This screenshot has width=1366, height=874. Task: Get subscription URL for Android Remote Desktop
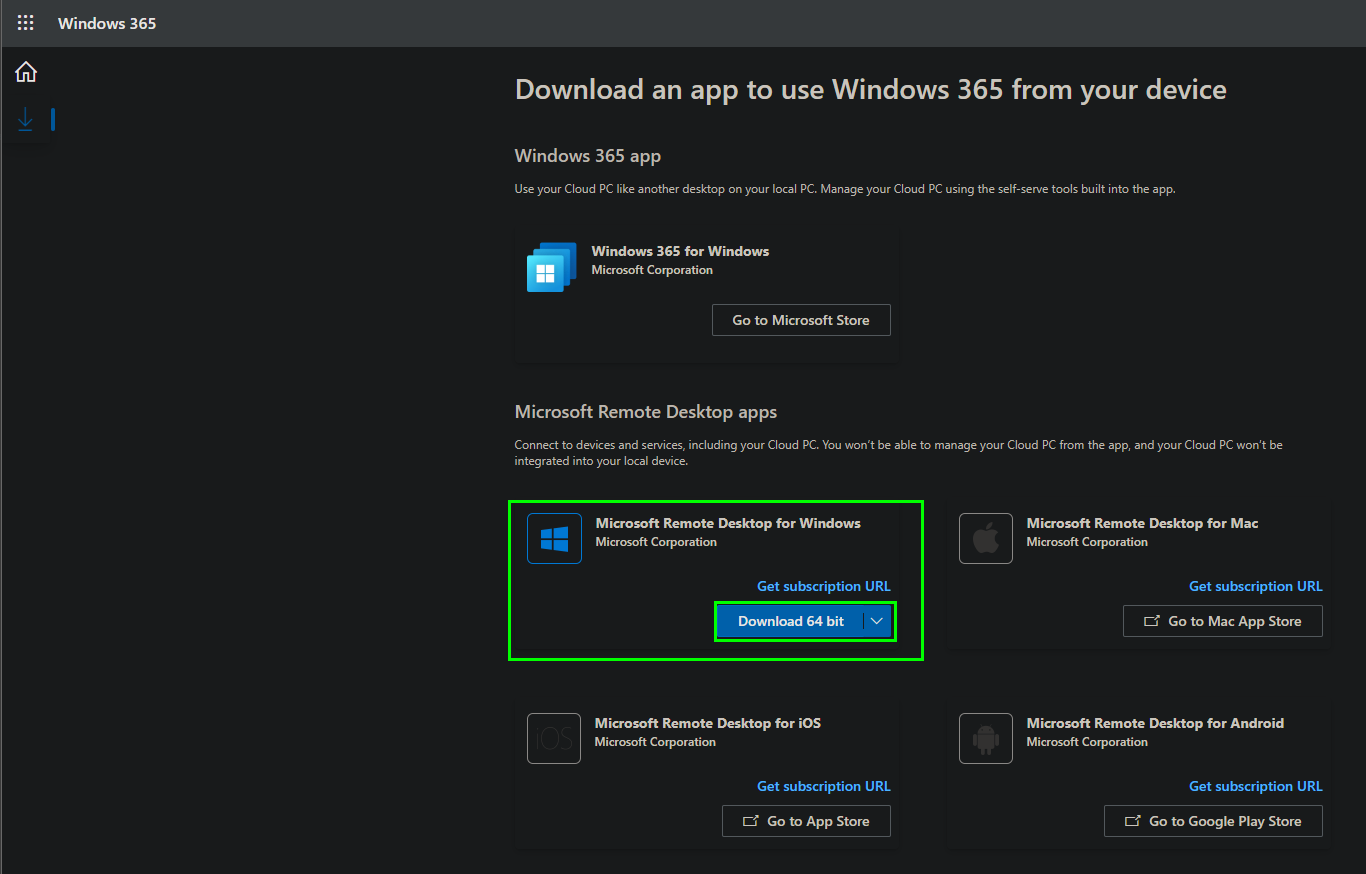tap(1255, 786)
